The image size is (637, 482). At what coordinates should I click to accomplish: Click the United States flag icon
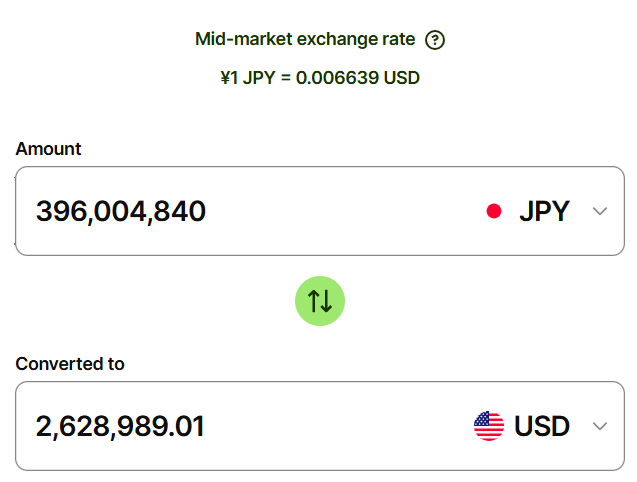click(x=489, y=426)
